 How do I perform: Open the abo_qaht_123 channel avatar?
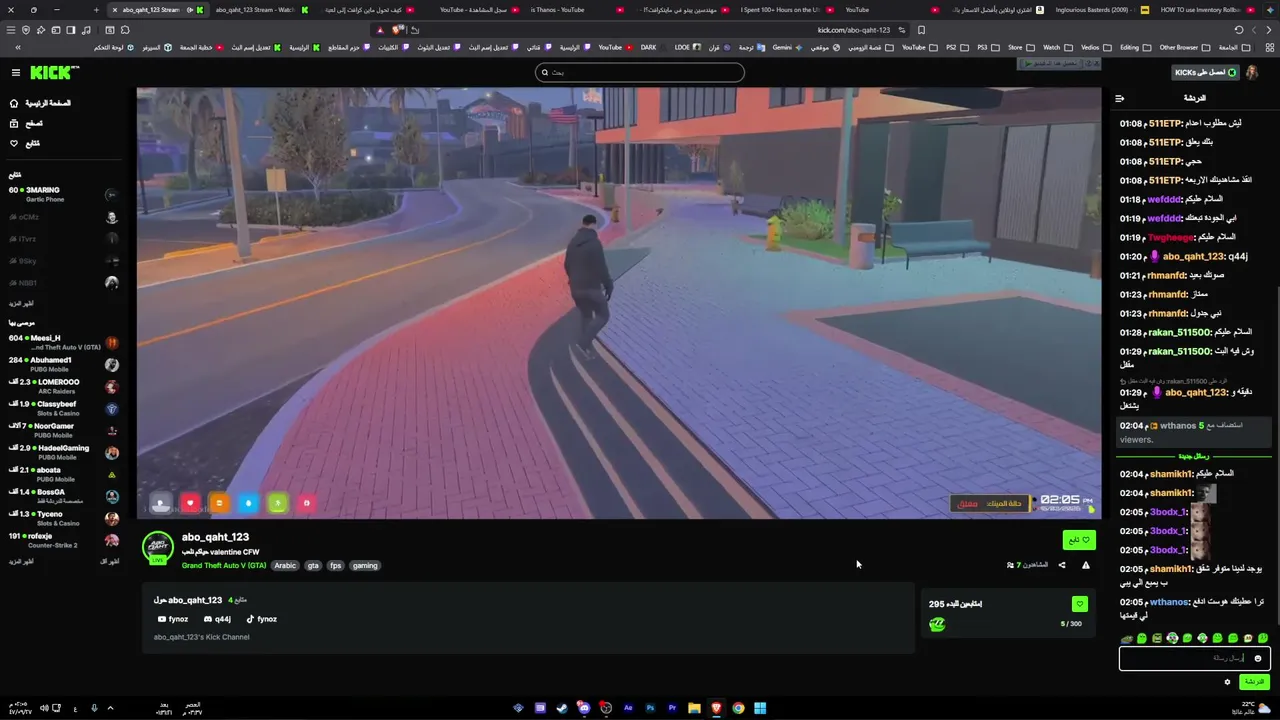(x=157, y=547)
